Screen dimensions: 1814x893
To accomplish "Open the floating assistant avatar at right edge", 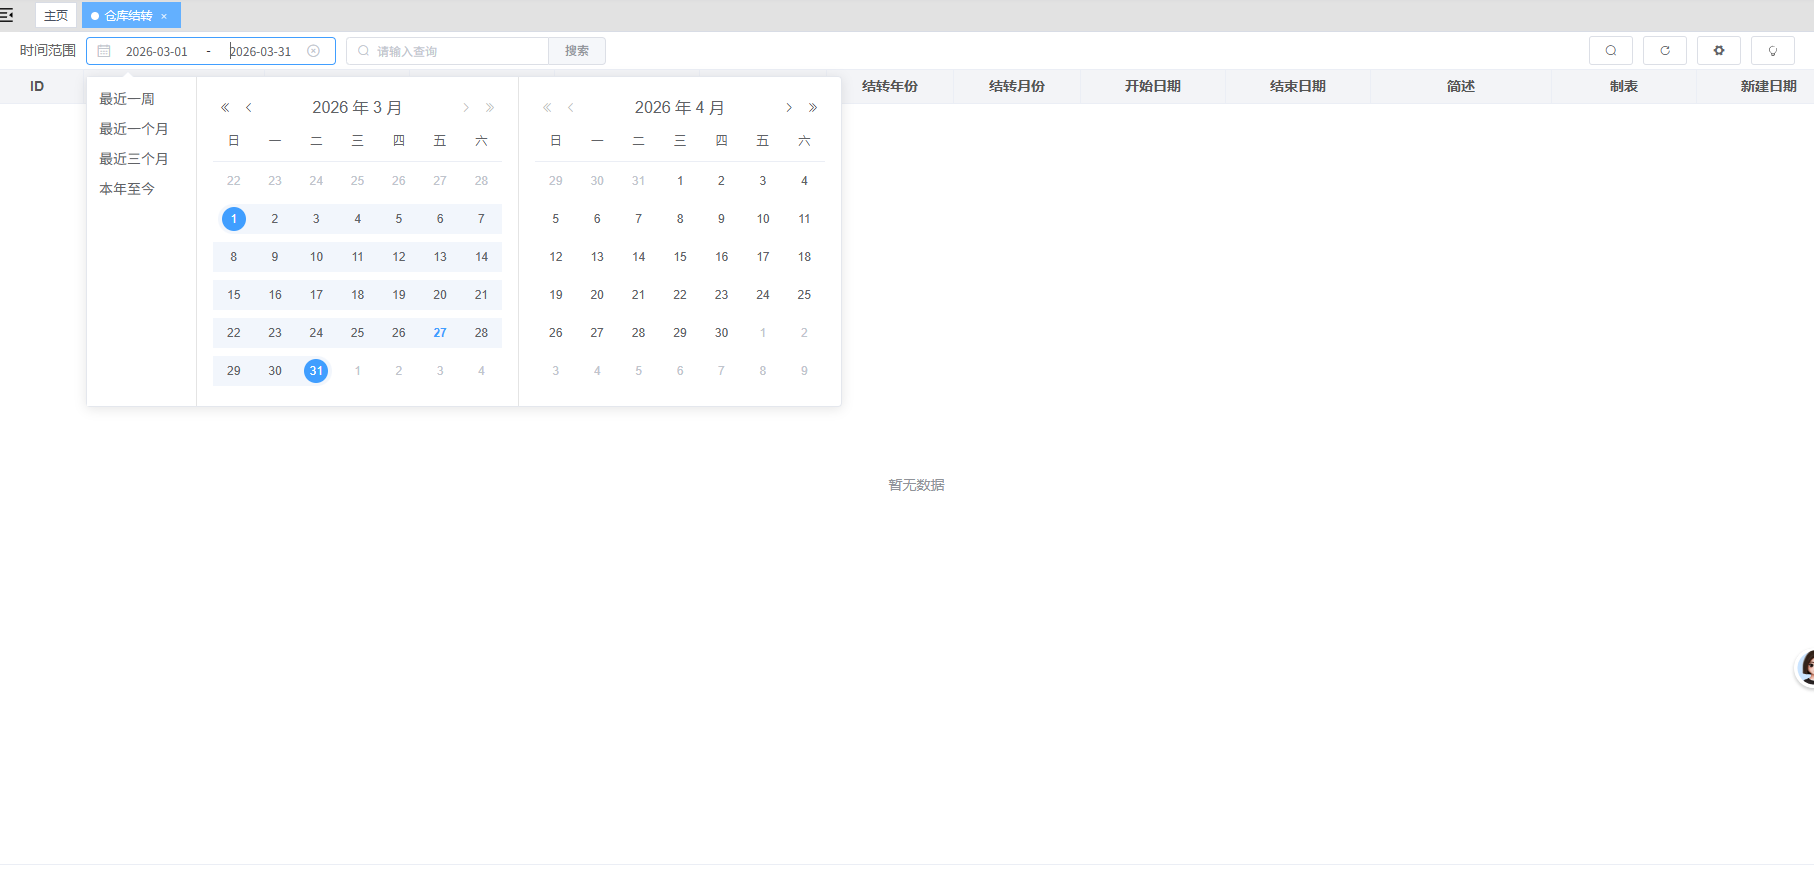I will pos(1806,667).
